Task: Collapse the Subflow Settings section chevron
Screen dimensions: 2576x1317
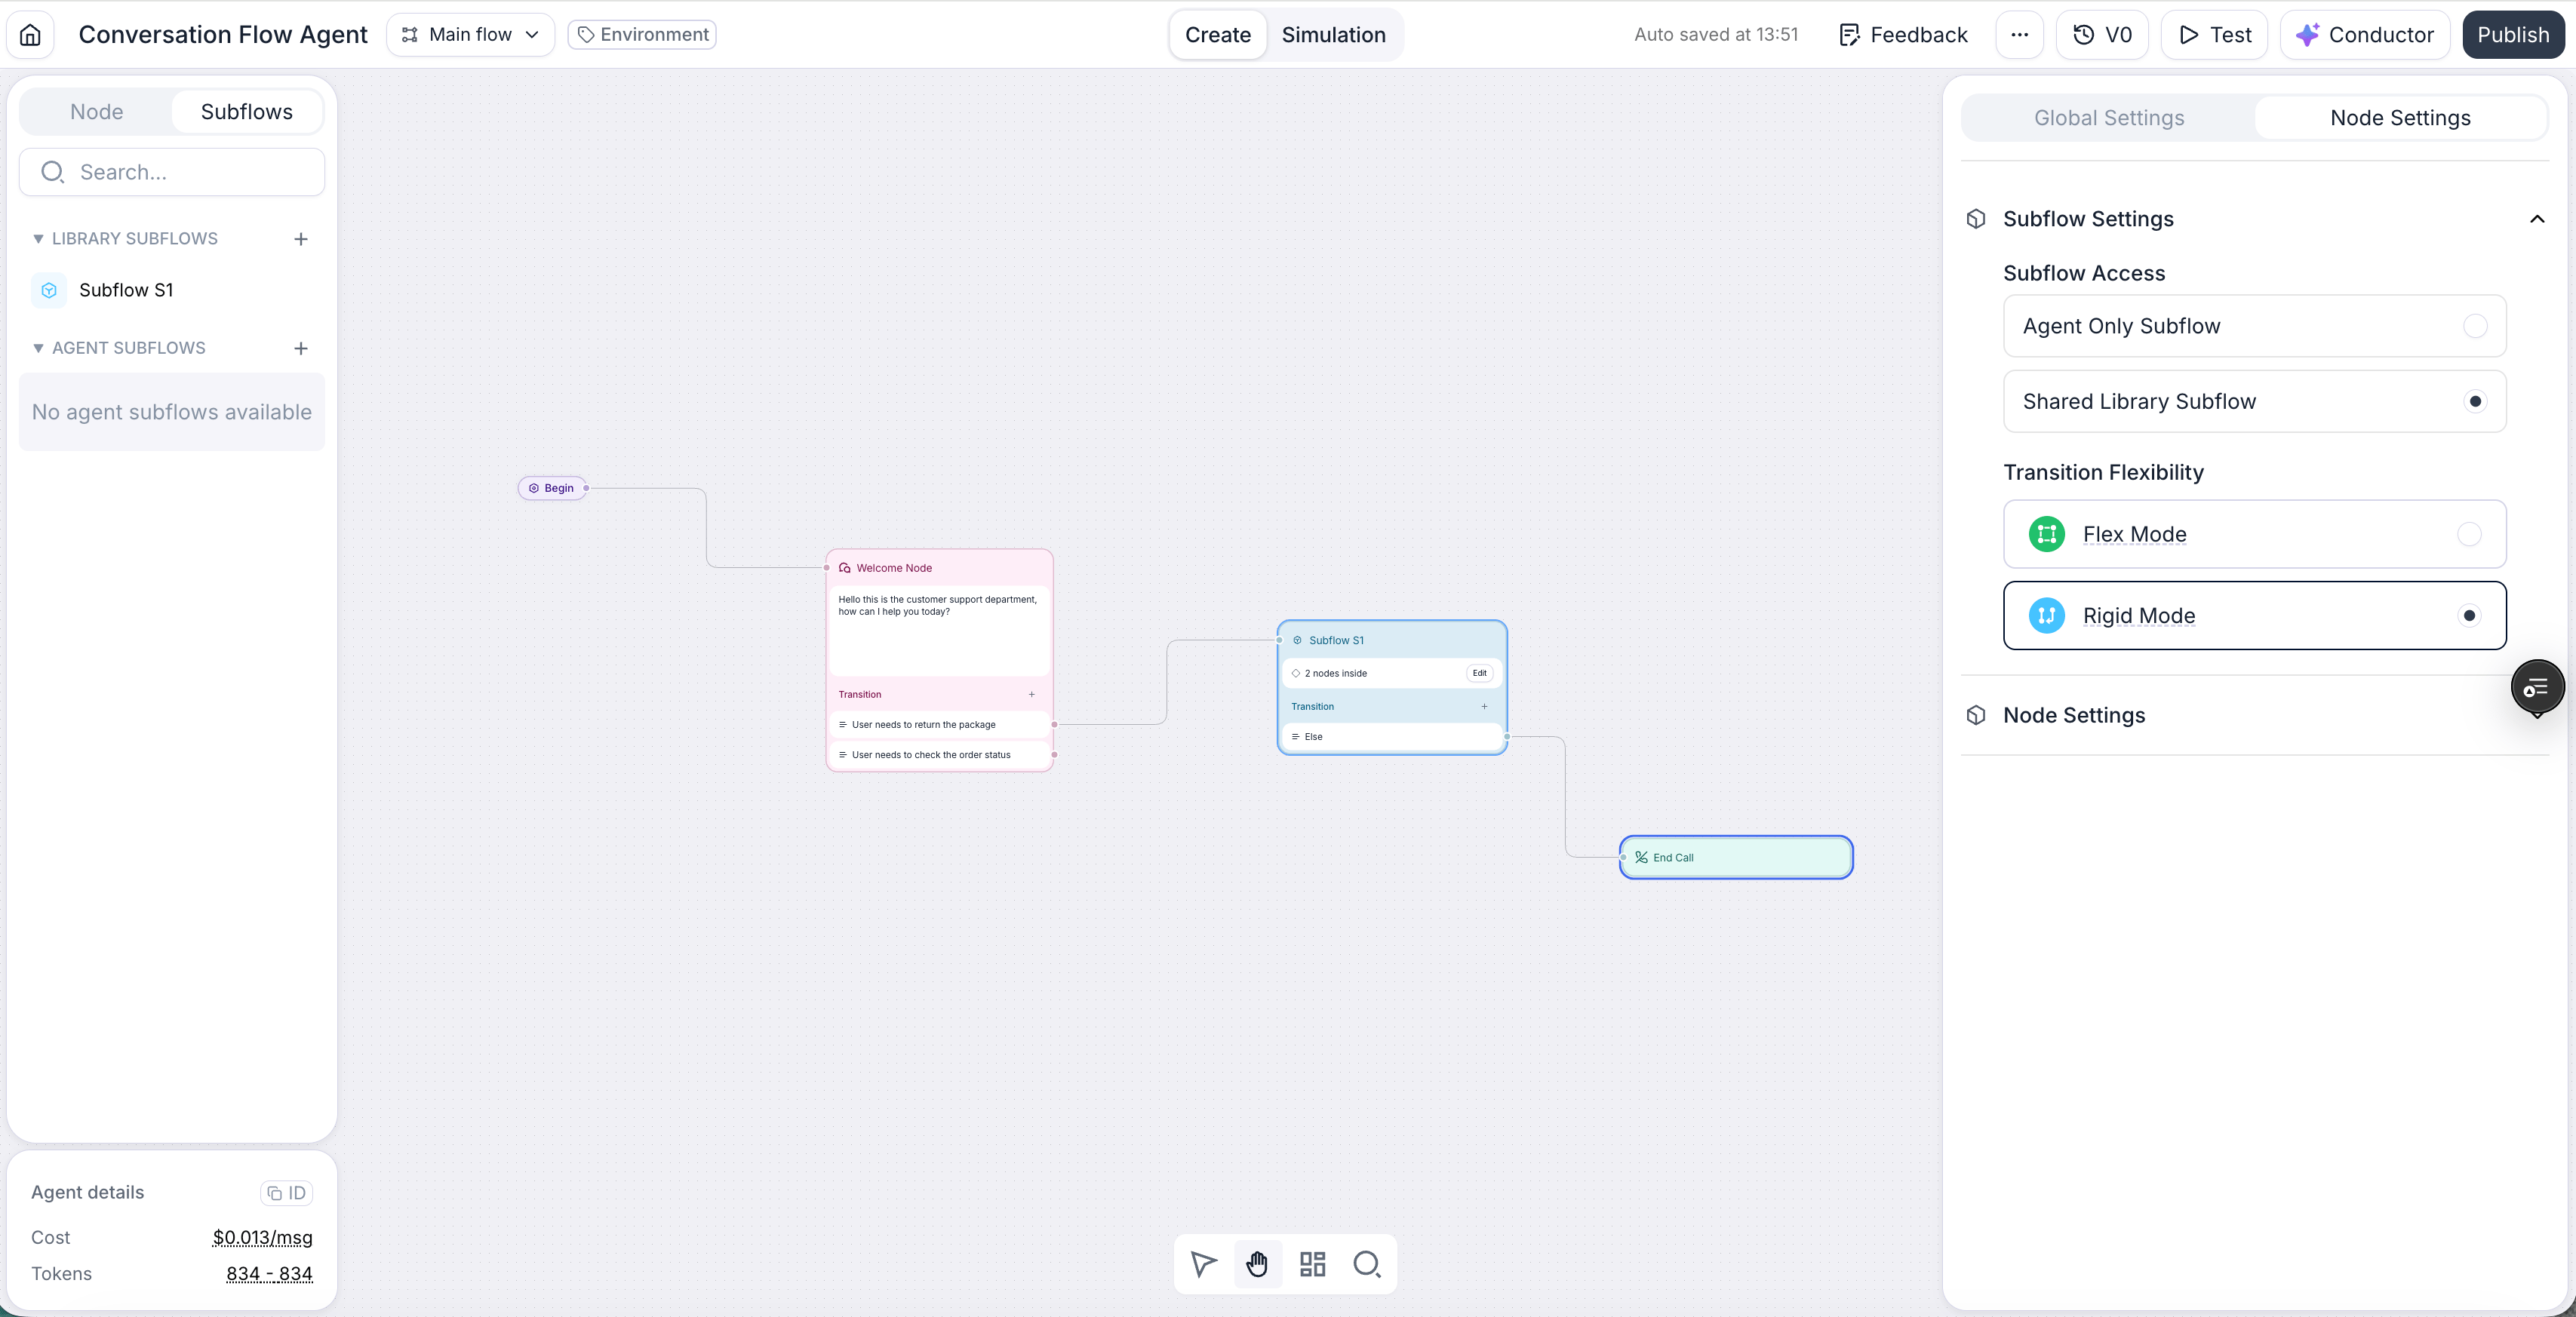Action: 2537,219
